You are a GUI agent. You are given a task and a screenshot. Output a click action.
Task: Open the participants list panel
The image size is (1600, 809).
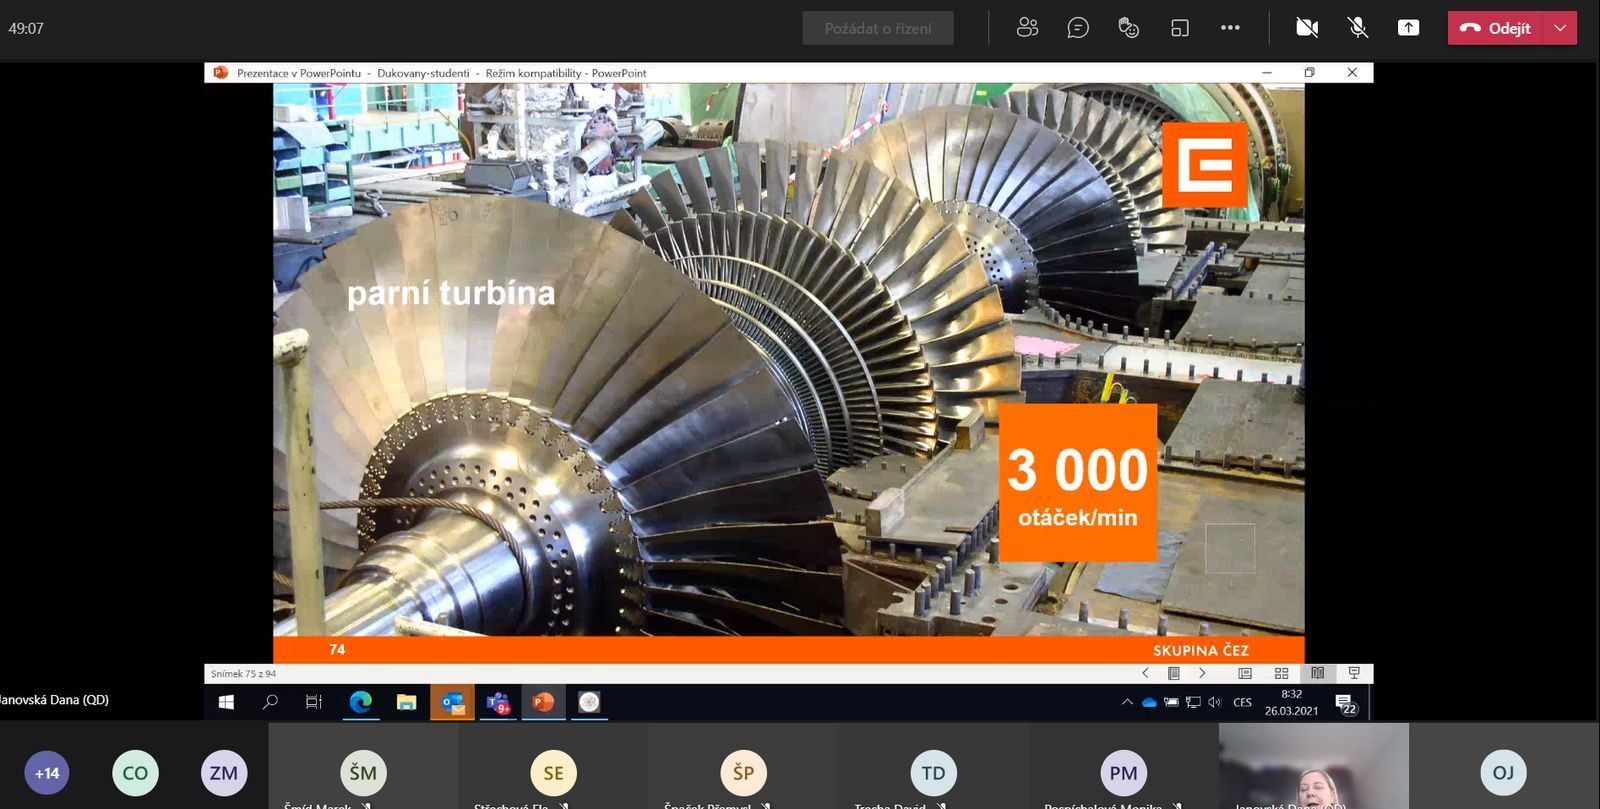[x=1027, y=28]
